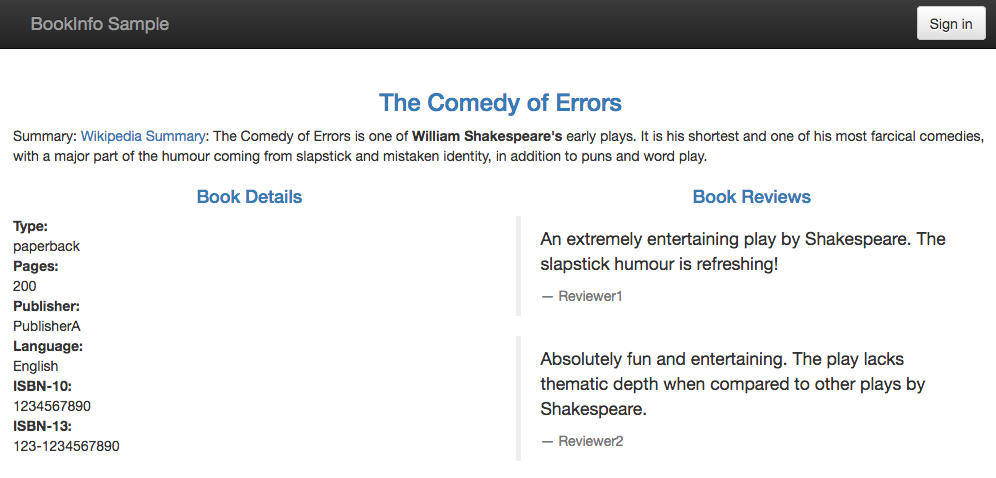Click The Comedy of Errors title
This screenshot has height=478, width=996.
point(500,102)
